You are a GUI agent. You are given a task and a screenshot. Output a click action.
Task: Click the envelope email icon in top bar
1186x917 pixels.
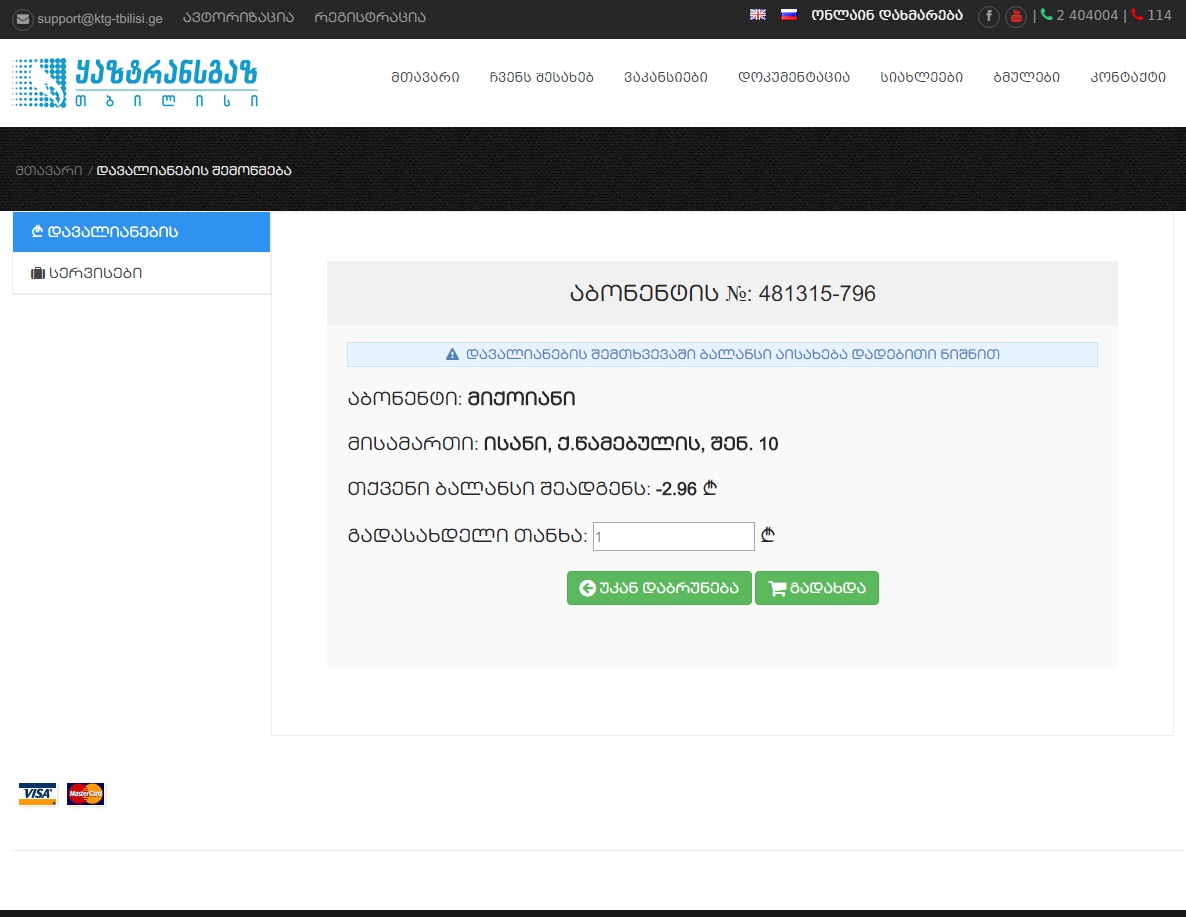23,19
